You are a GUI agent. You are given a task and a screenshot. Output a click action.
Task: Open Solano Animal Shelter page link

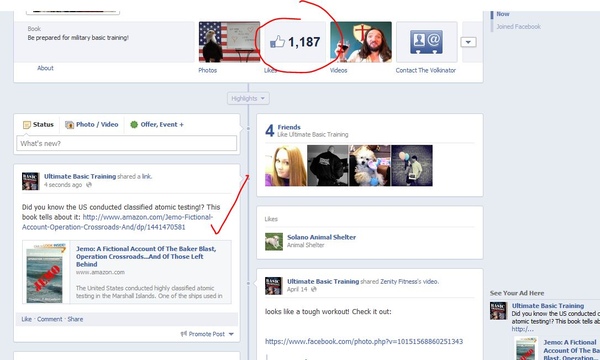321,237
